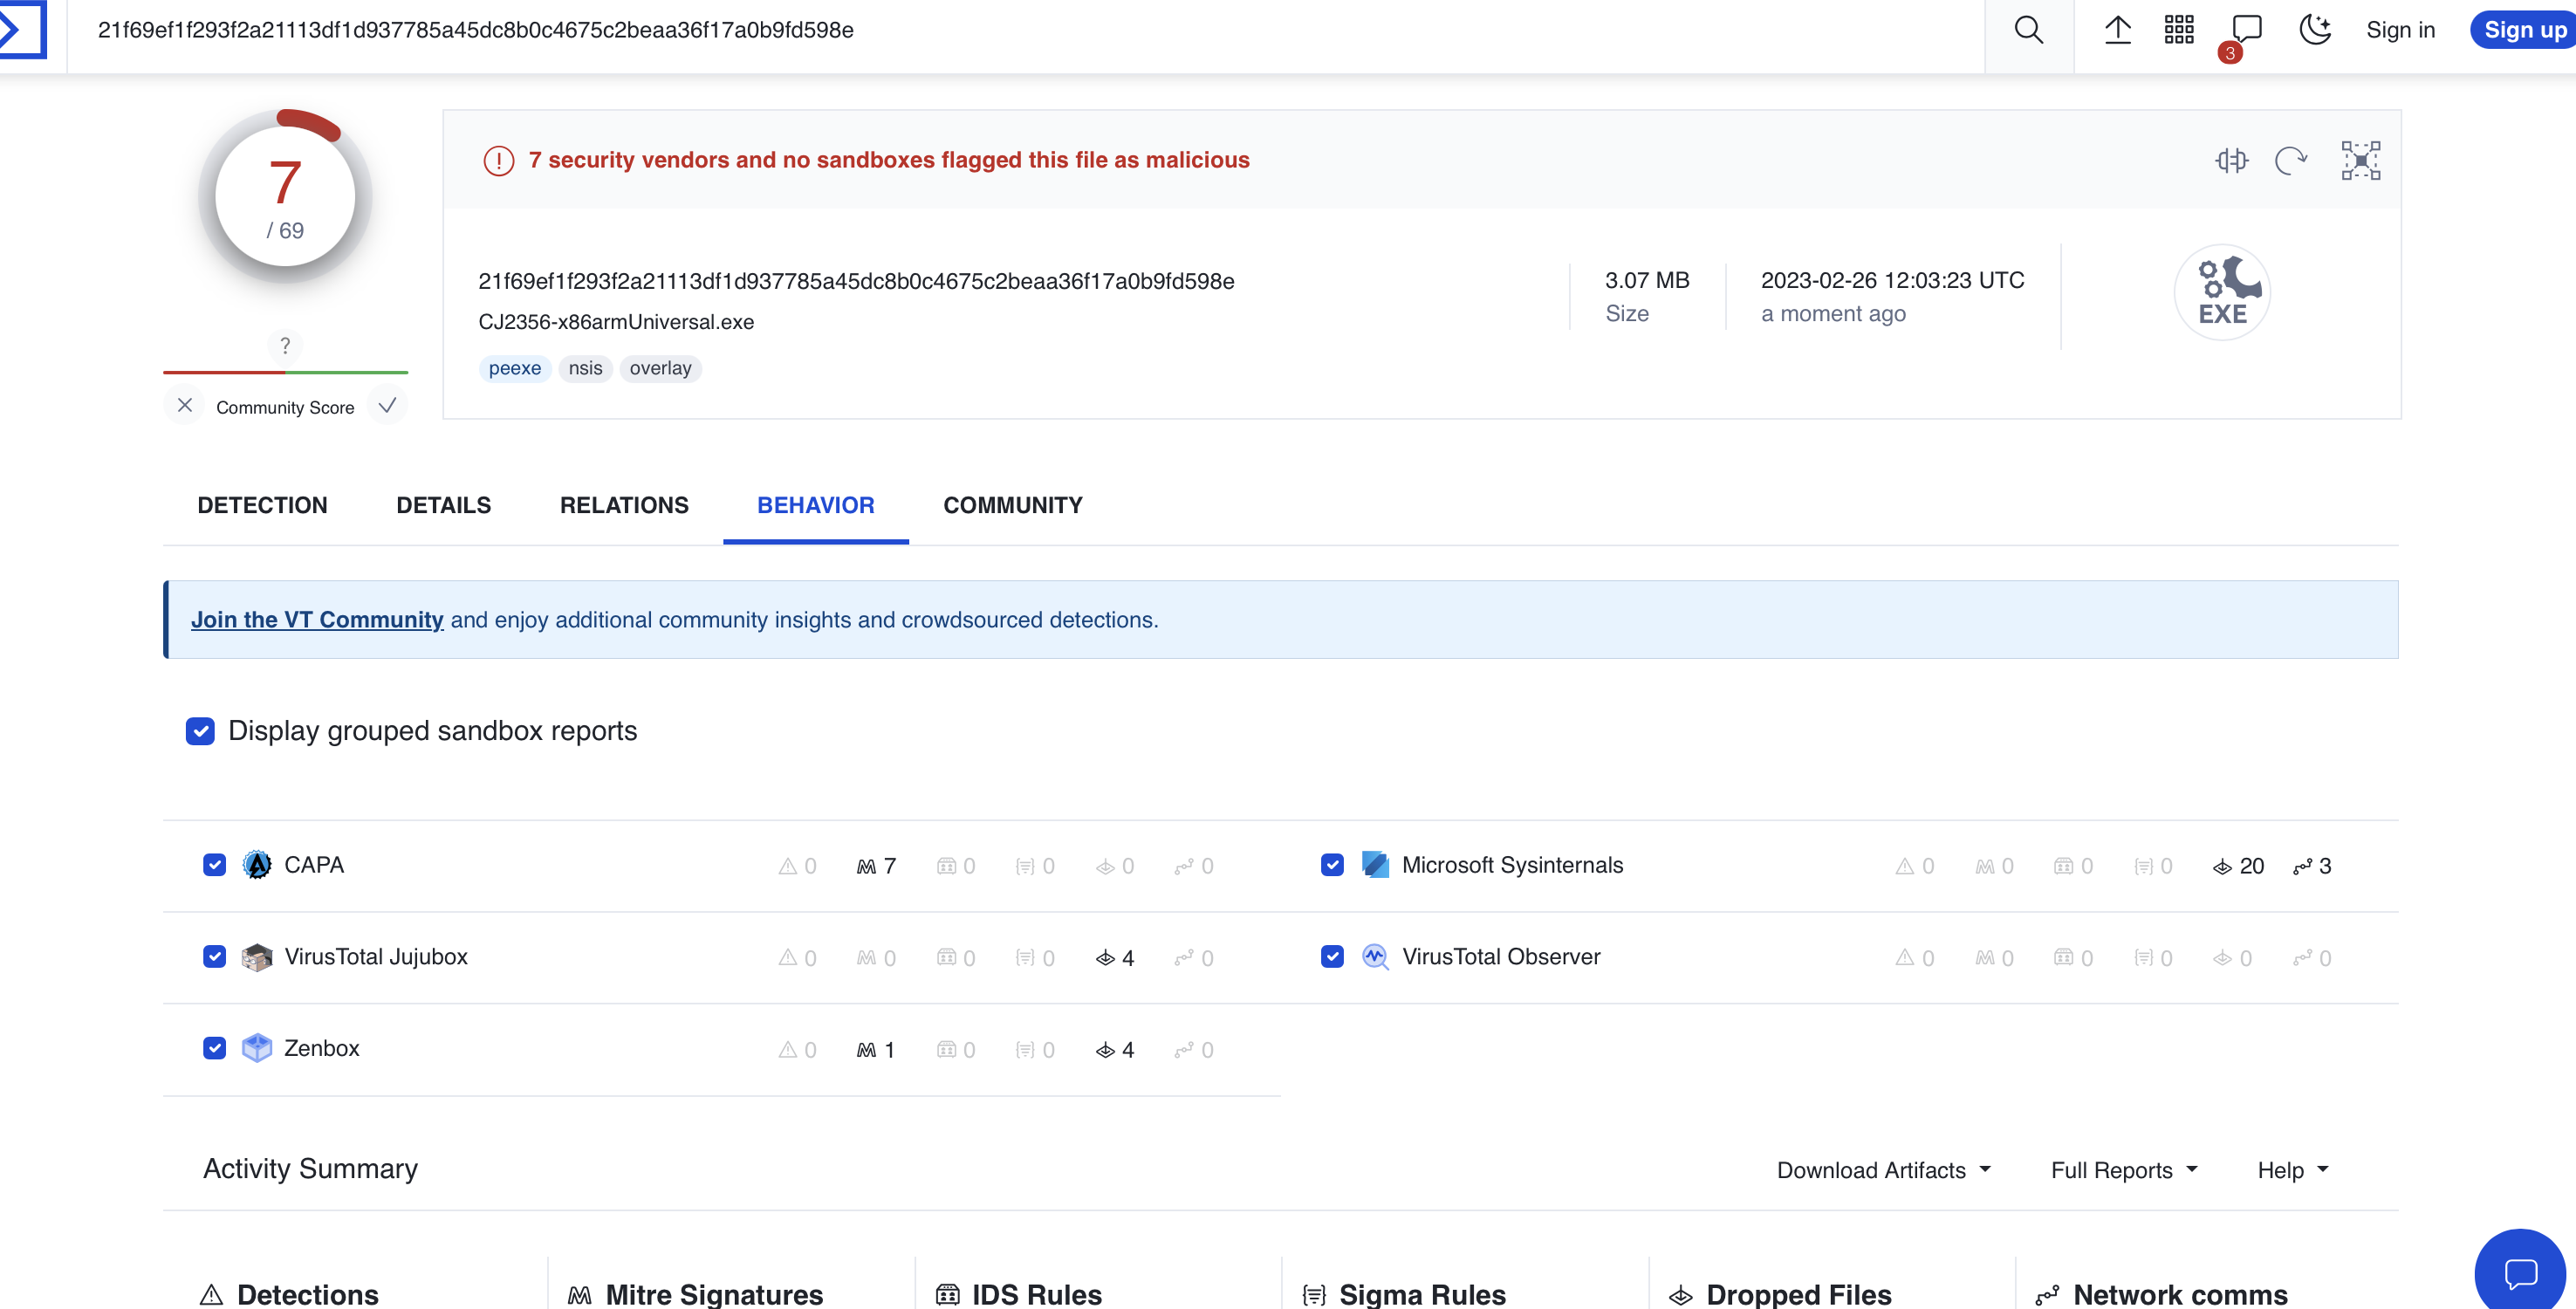2576x1309 pixels.
Task: Click the VirusTotal Jujubox logo
Action: click(257, 957)
